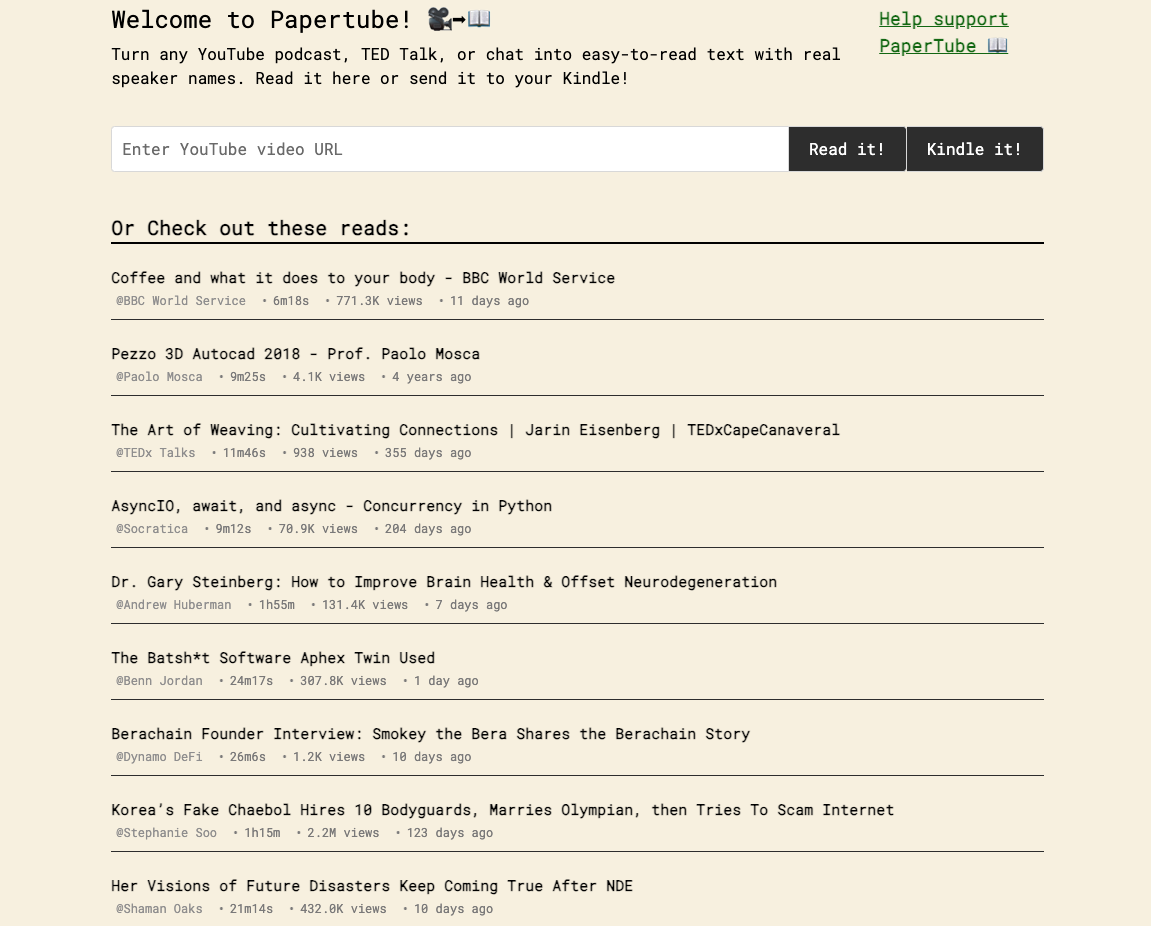Image resolution: width=1151 pixels, height=926 pixels.
Task: Open Berachain Founder Interview read
Action: (x=430, y=734)
